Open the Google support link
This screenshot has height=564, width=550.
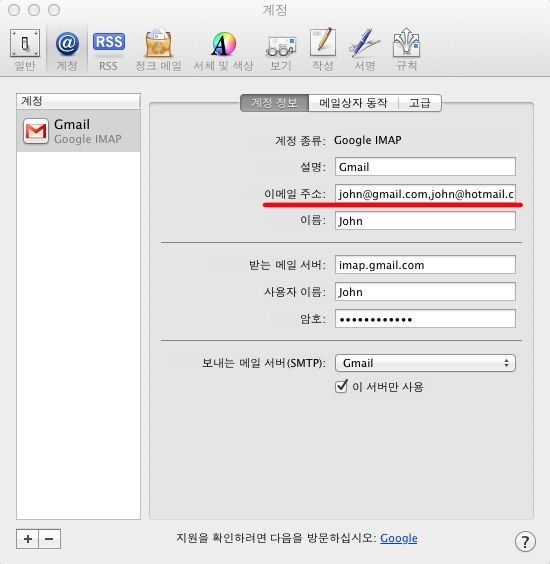coord(399,538)
